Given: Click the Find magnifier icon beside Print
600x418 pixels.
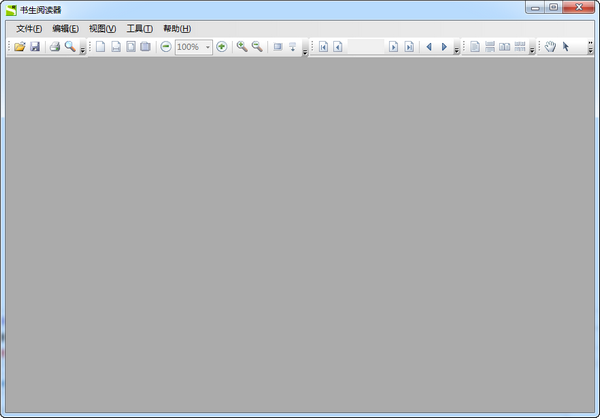Looking at the screenshot, I should pos(70,47).
